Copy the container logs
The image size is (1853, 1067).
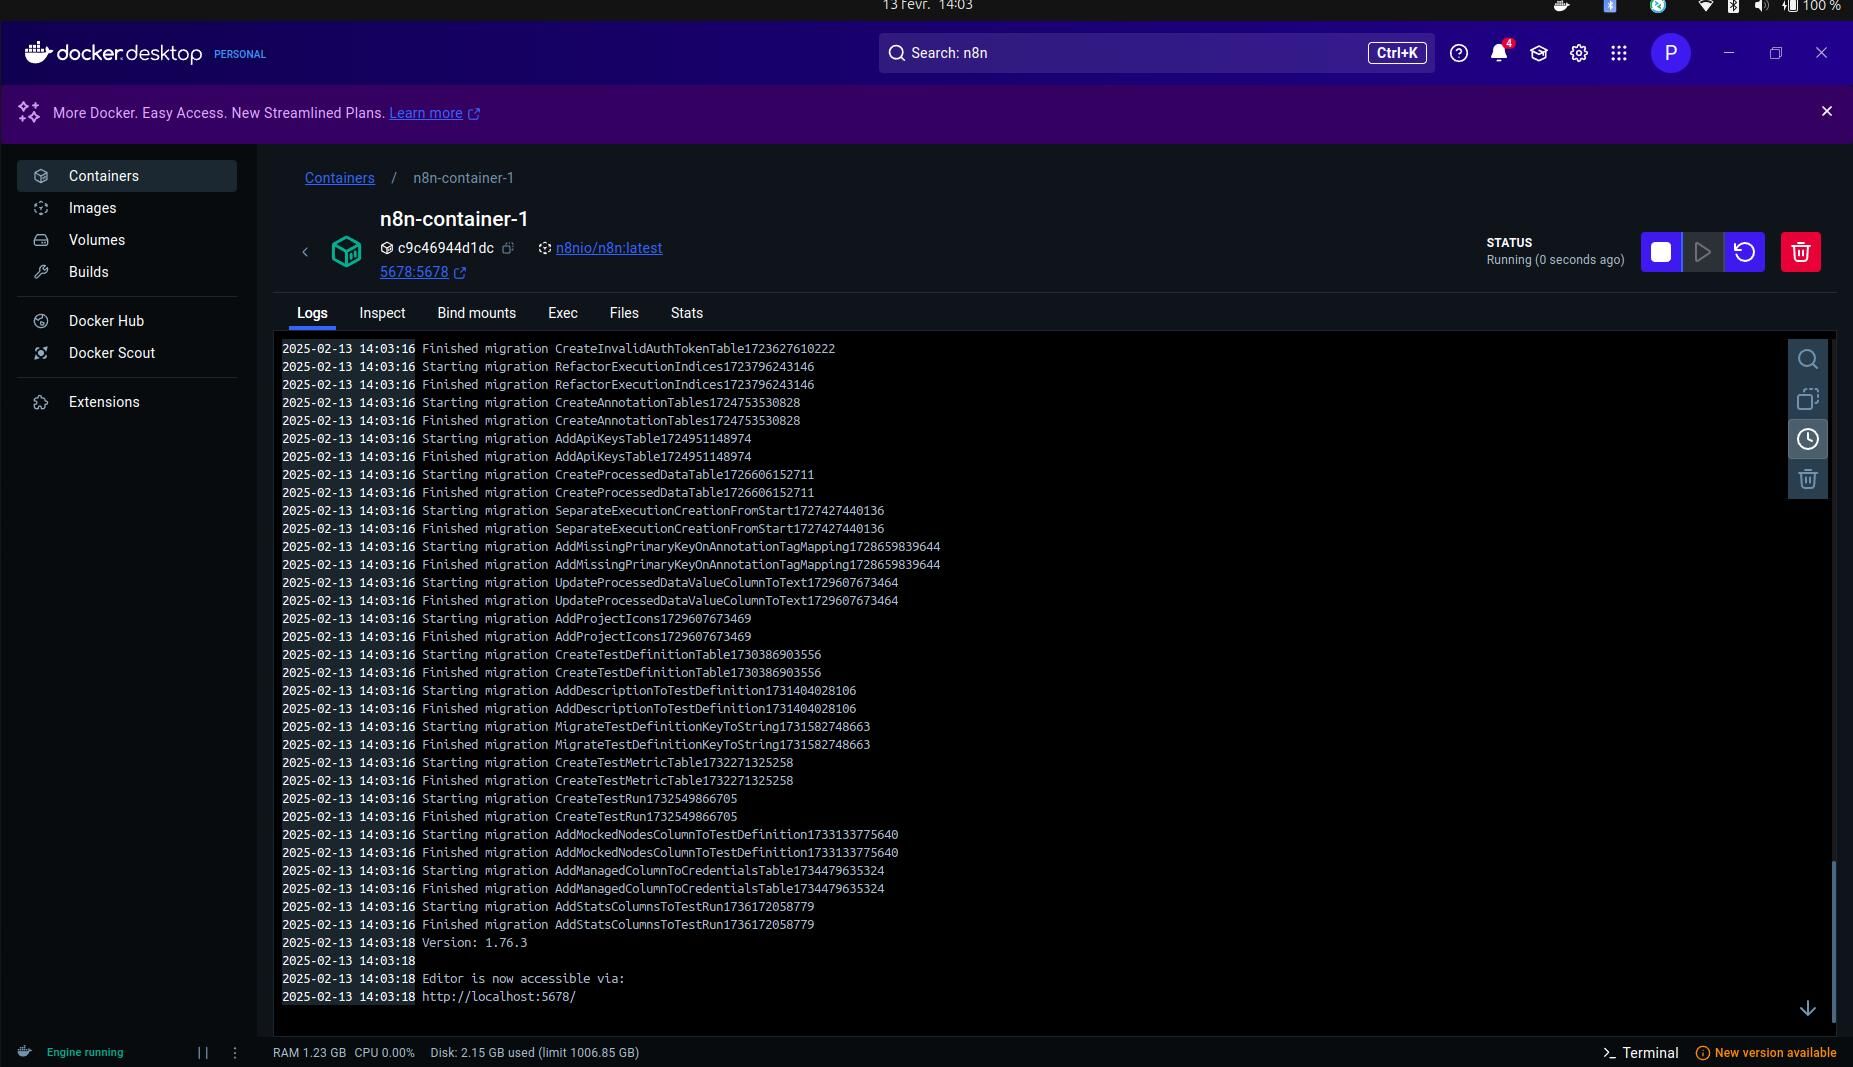click(1808, 399)
